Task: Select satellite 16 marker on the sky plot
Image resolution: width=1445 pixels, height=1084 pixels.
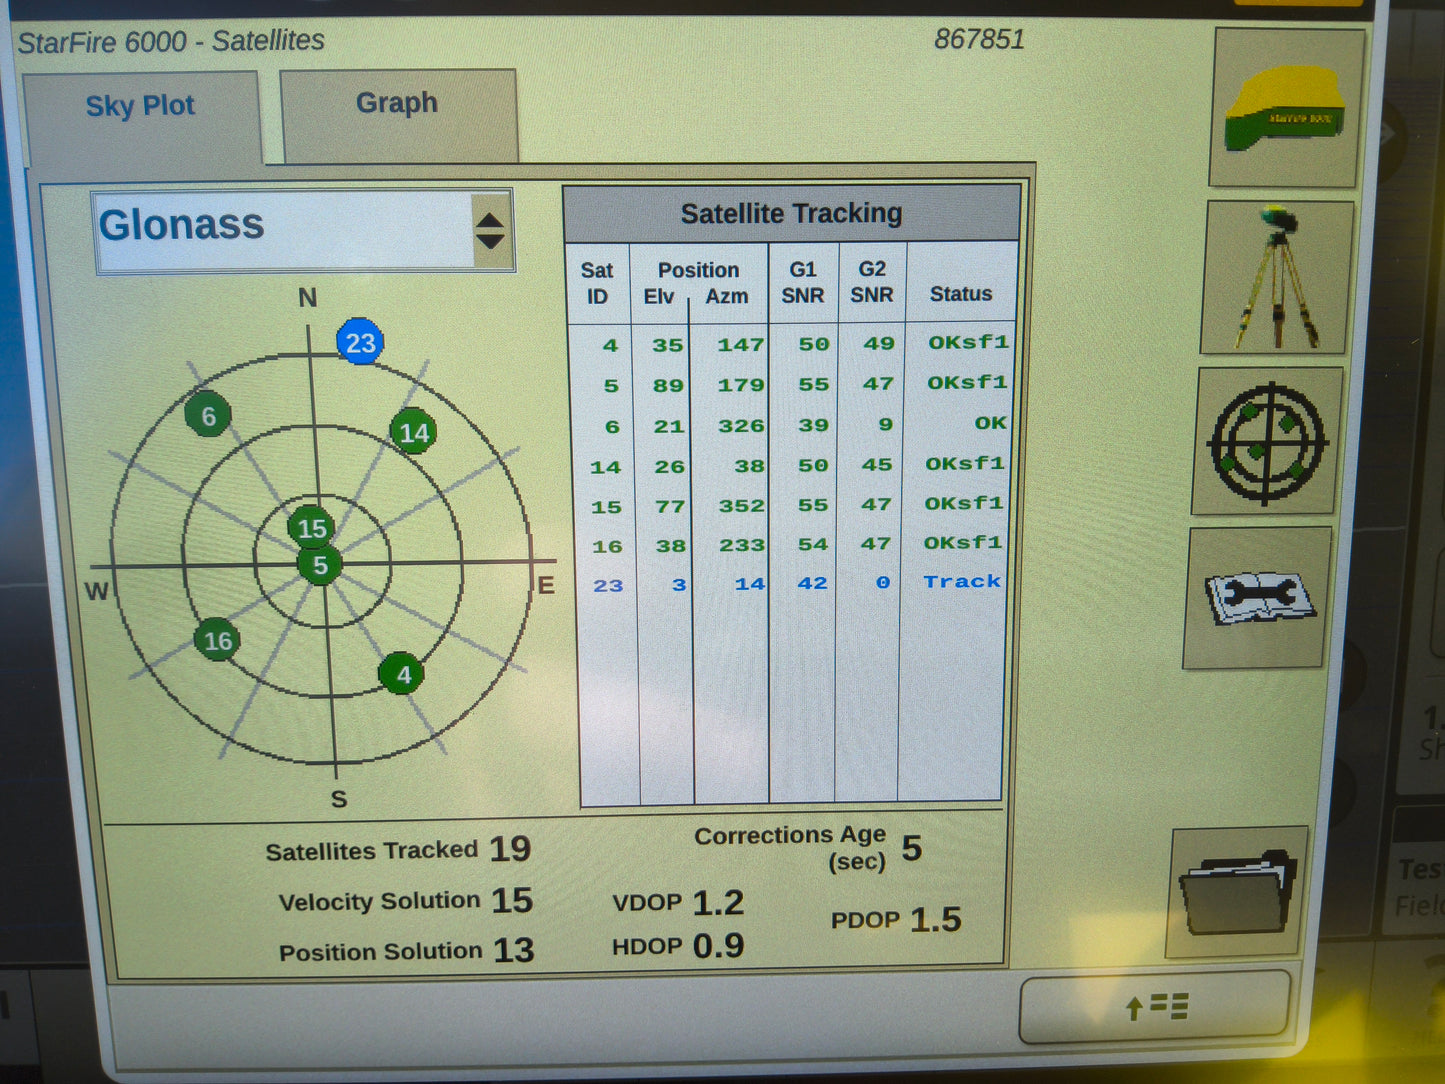Action: coord(218,641)
